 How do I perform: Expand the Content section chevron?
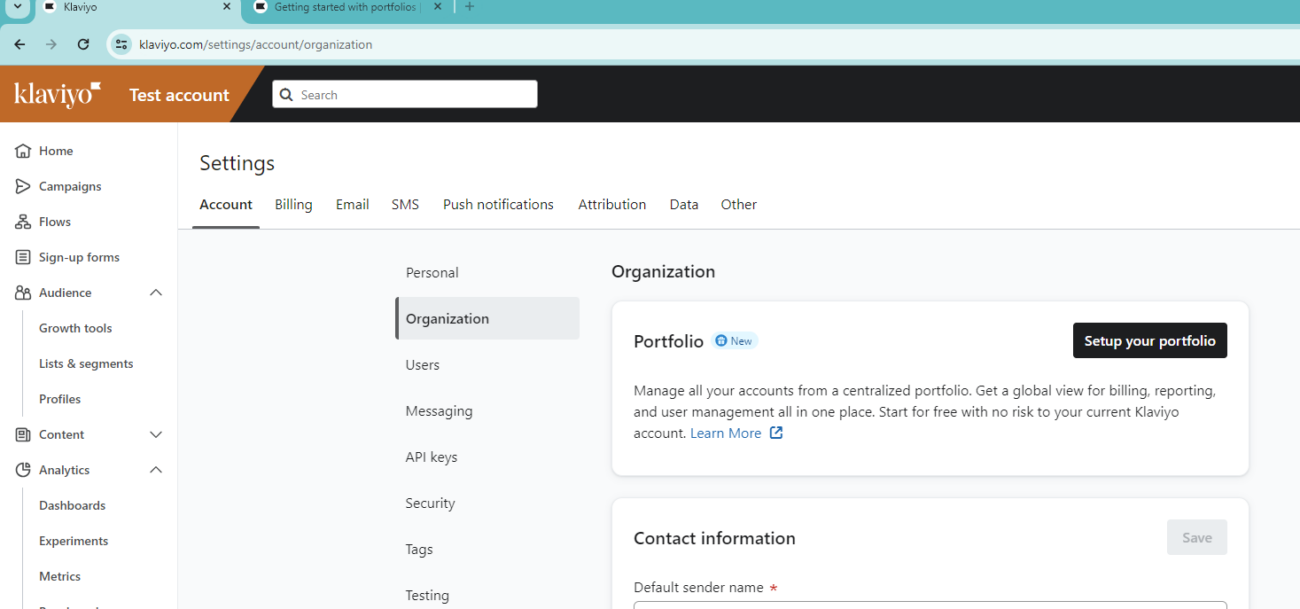[156, 435]
